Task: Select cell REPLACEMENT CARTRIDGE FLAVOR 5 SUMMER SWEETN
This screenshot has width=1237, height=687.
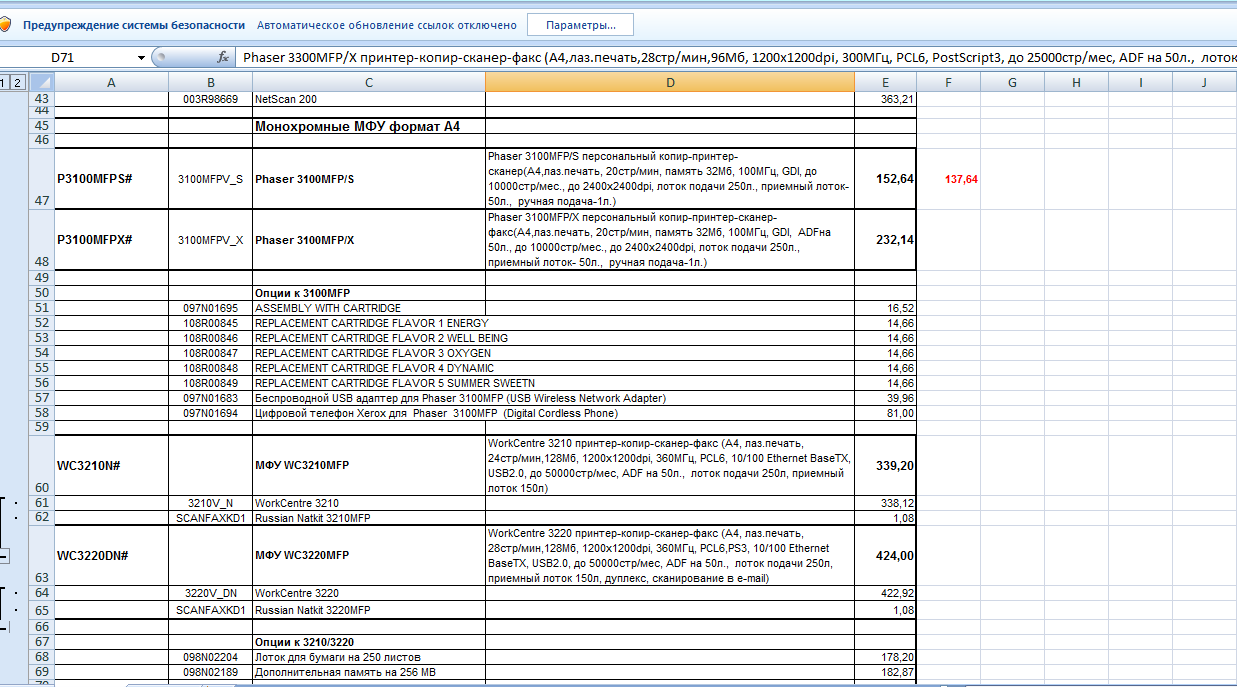Action: (369, 383)
